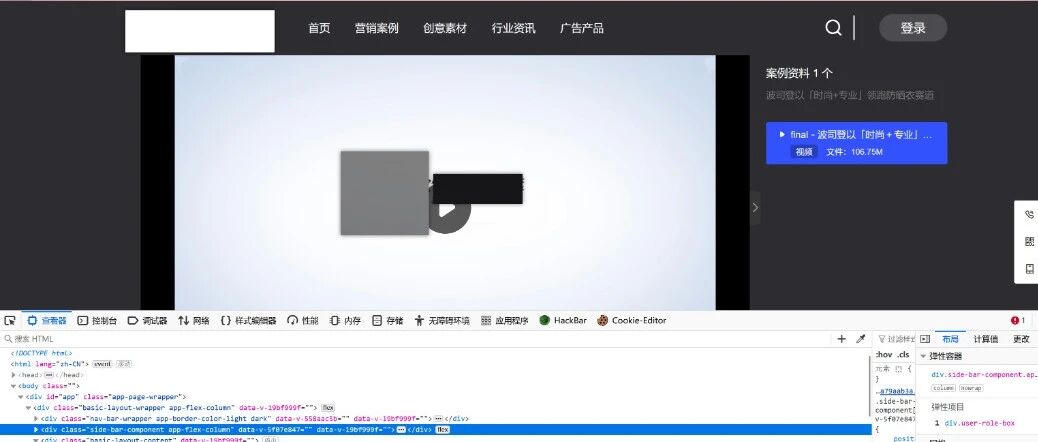
Task: Collapse the 弹性容器 flex container section
Action: tap(923, 357)
